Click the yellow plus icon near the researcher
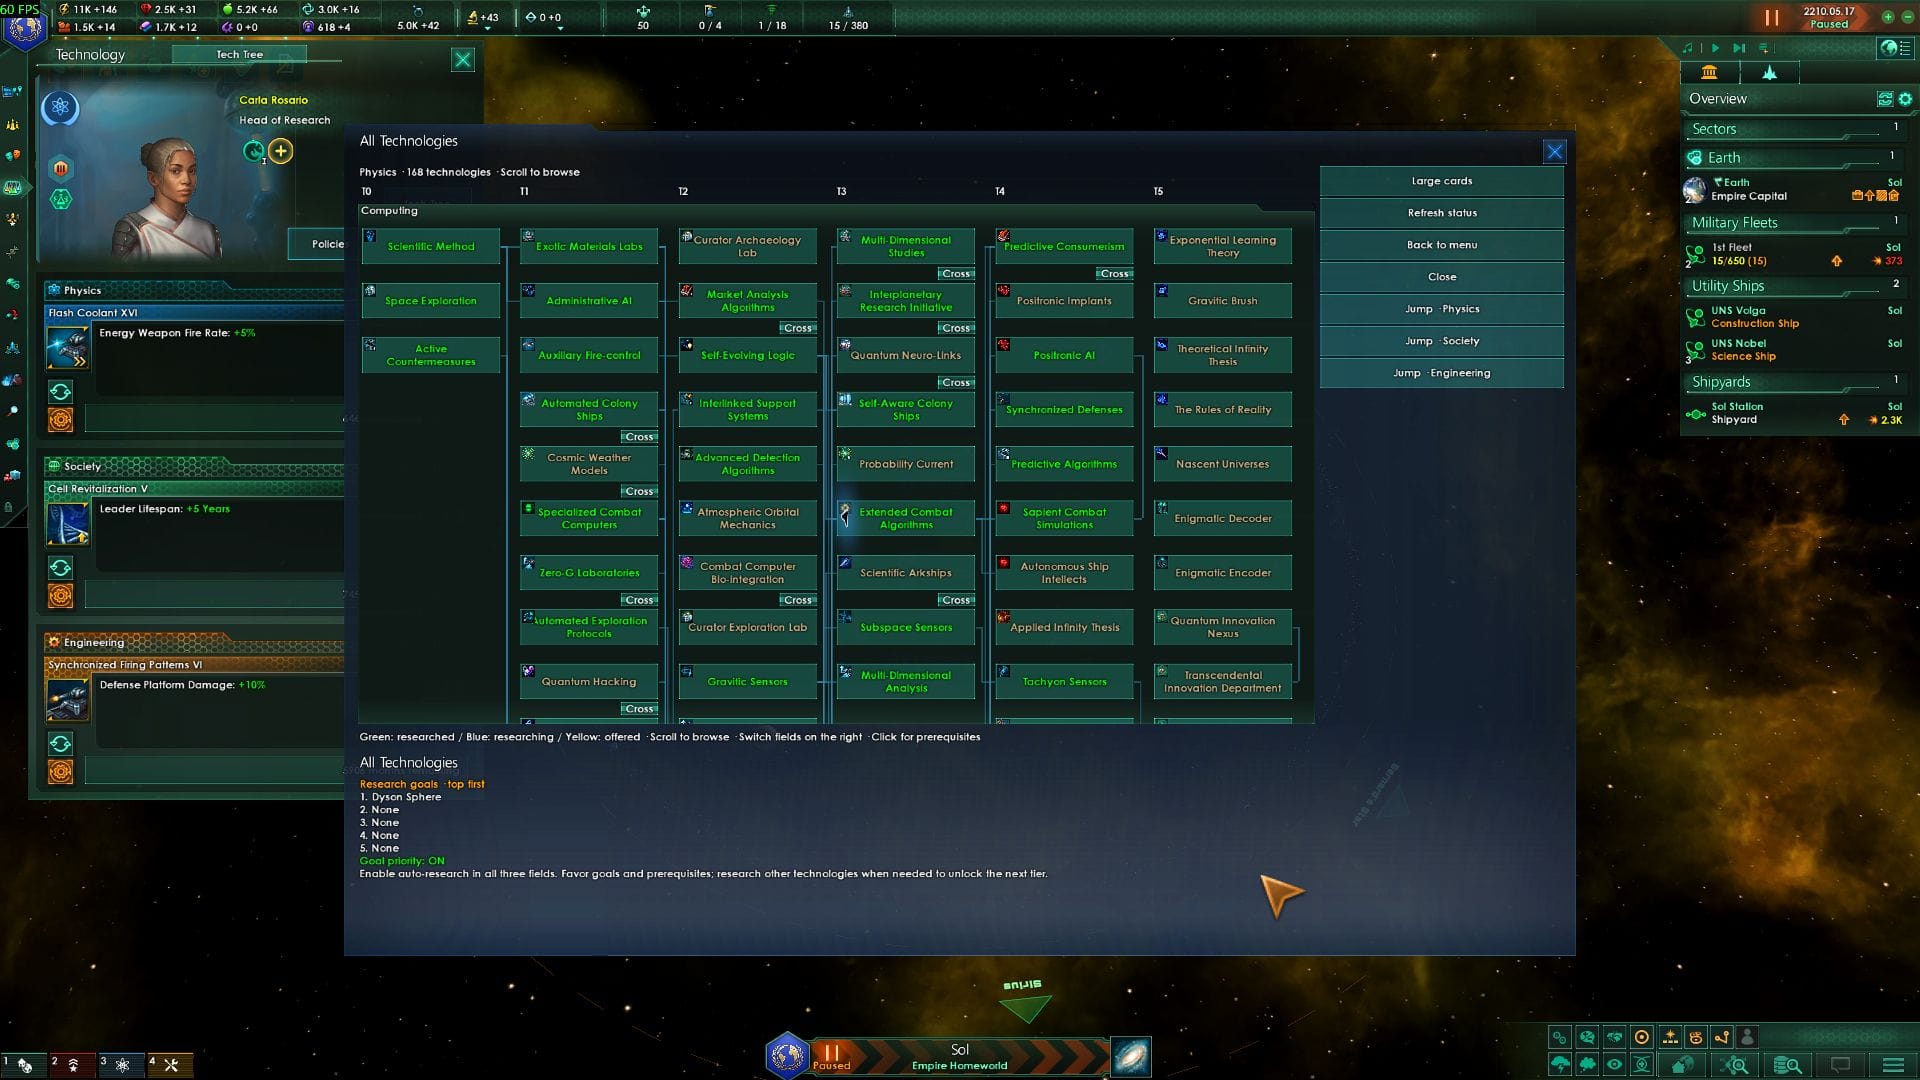This screenshot has height=1080, width=1920. (281, 151)
